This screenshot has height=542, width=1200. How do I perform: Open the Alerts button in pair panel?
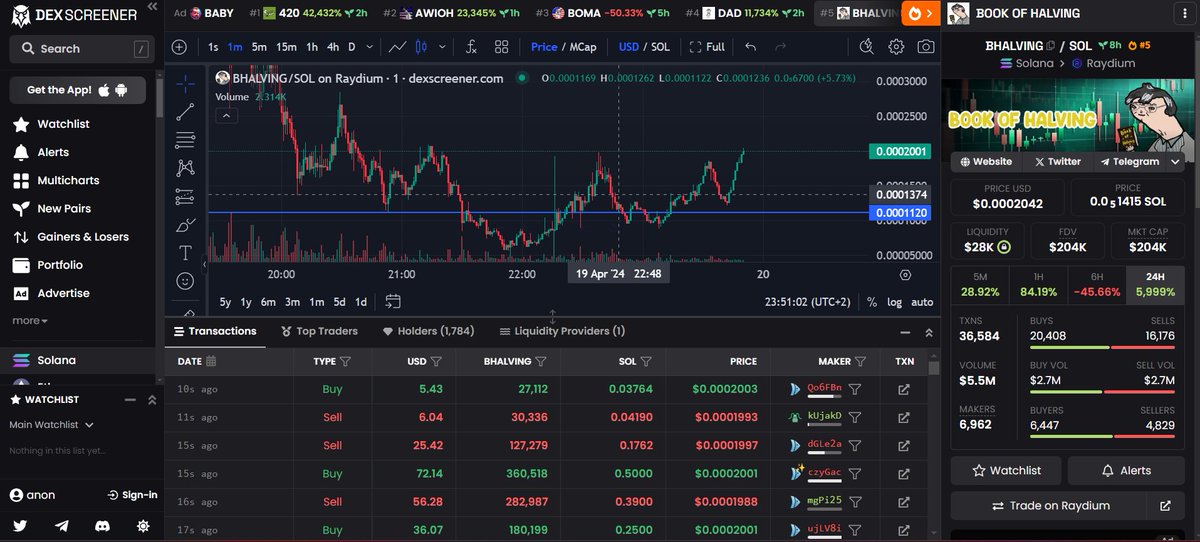point(1127,470)
